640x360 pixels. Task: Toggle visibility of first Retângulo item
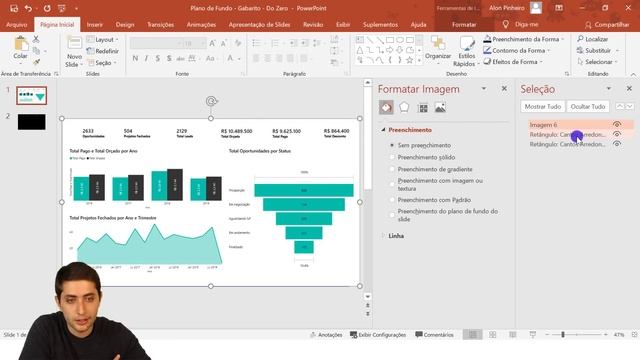coord(617,134)
